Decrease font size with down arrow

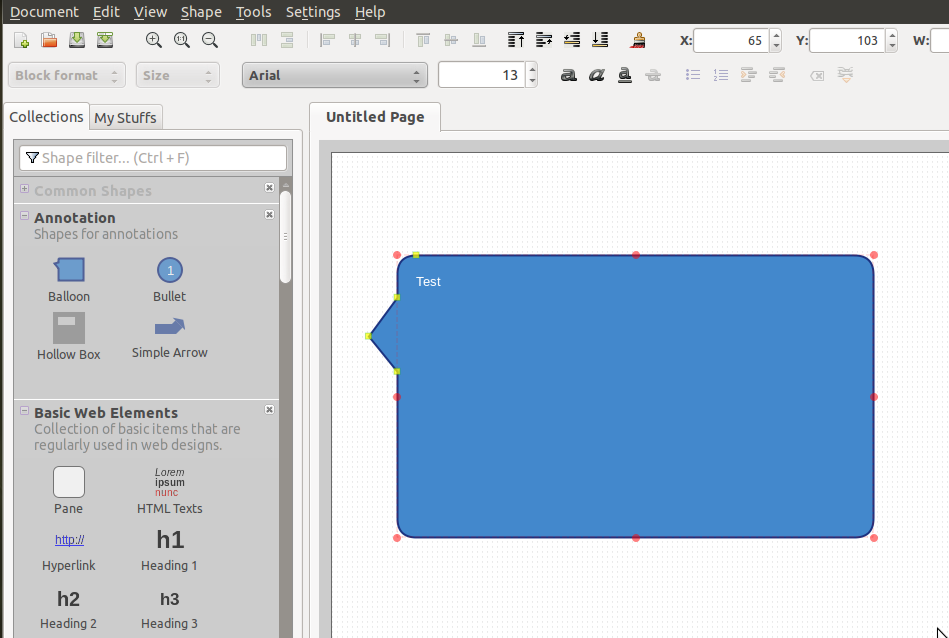(x=532, y=81)
